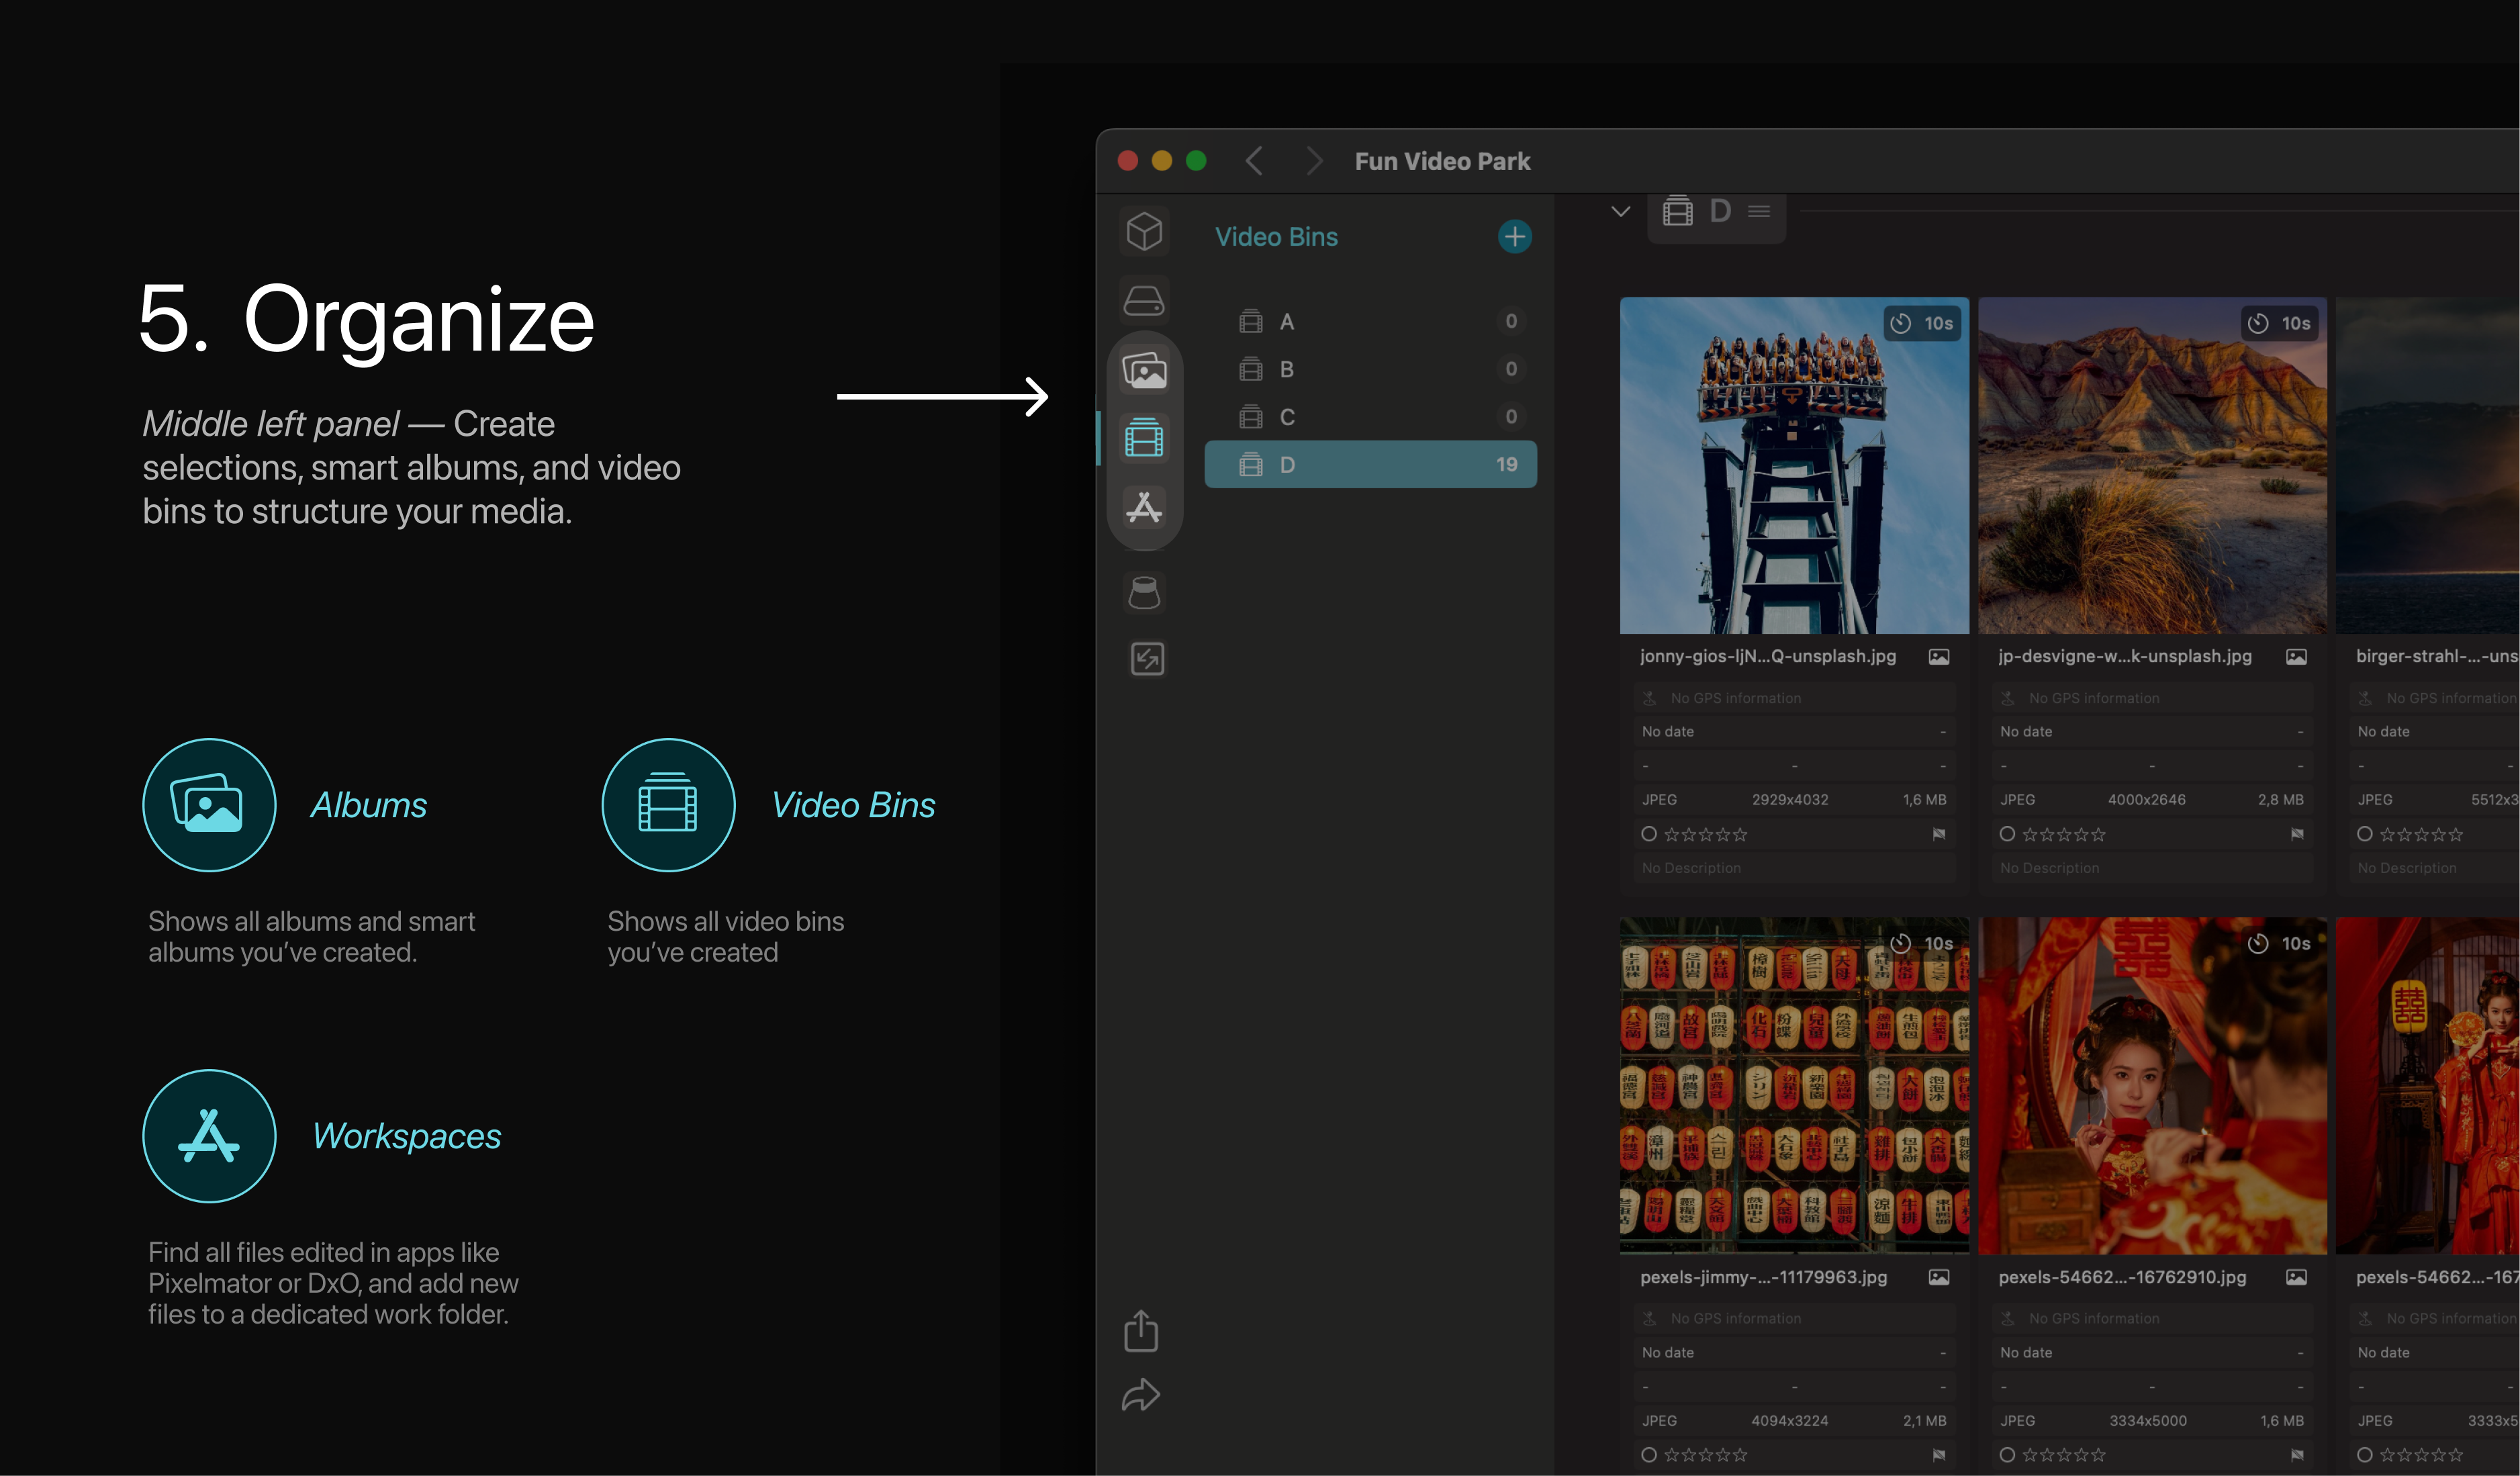Click the import/export arrows square icon

pos(1147,659)
